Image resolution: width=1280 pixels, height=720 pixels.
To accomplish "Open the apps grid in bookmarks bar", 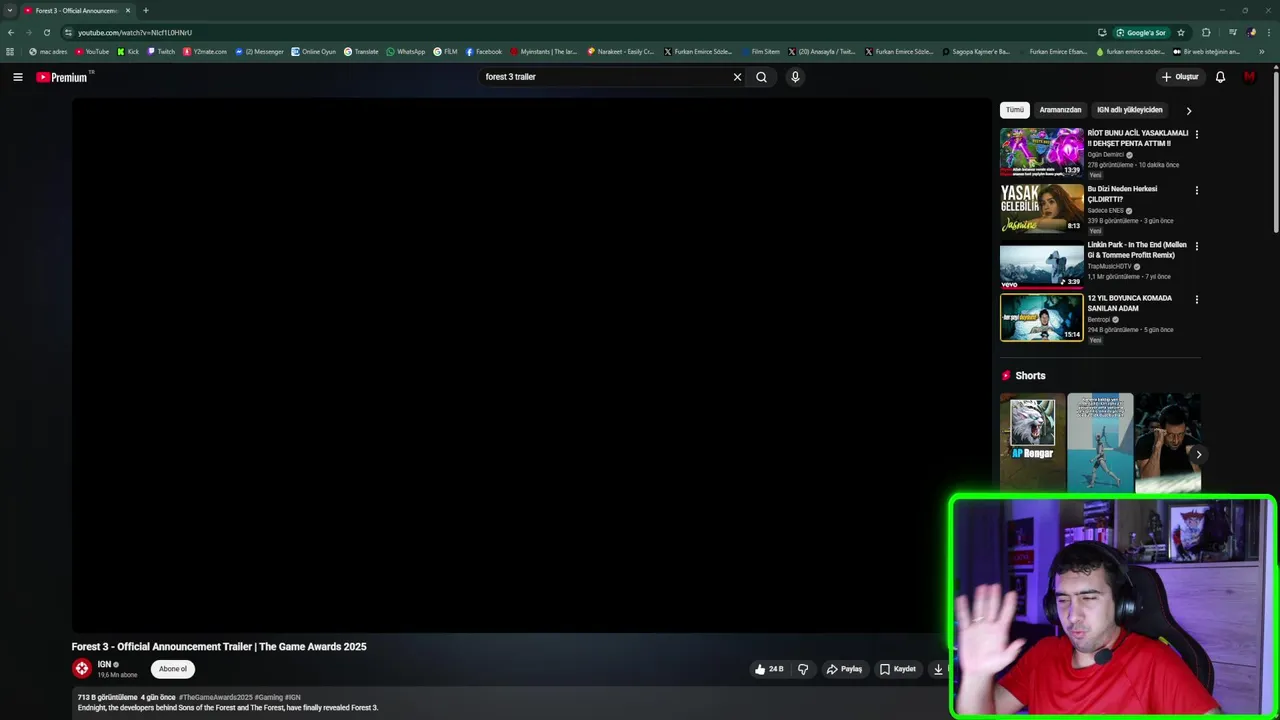I will (x=10, y=52).
